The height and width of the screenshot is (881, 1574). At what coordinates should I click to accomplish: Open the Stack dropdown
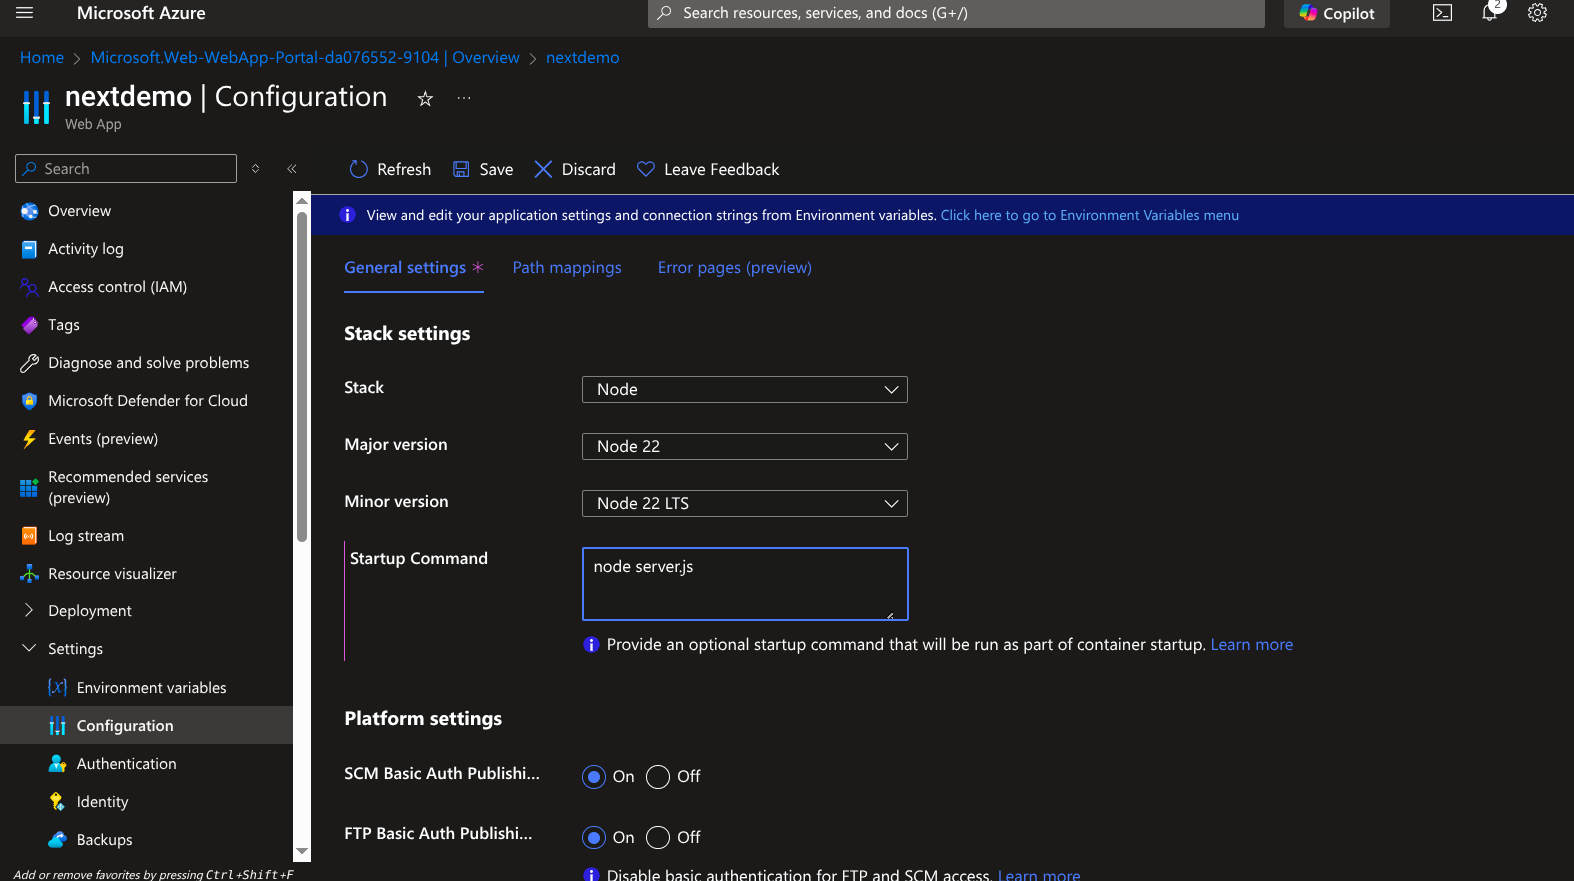pyautogui.click(x=745, y=390)
